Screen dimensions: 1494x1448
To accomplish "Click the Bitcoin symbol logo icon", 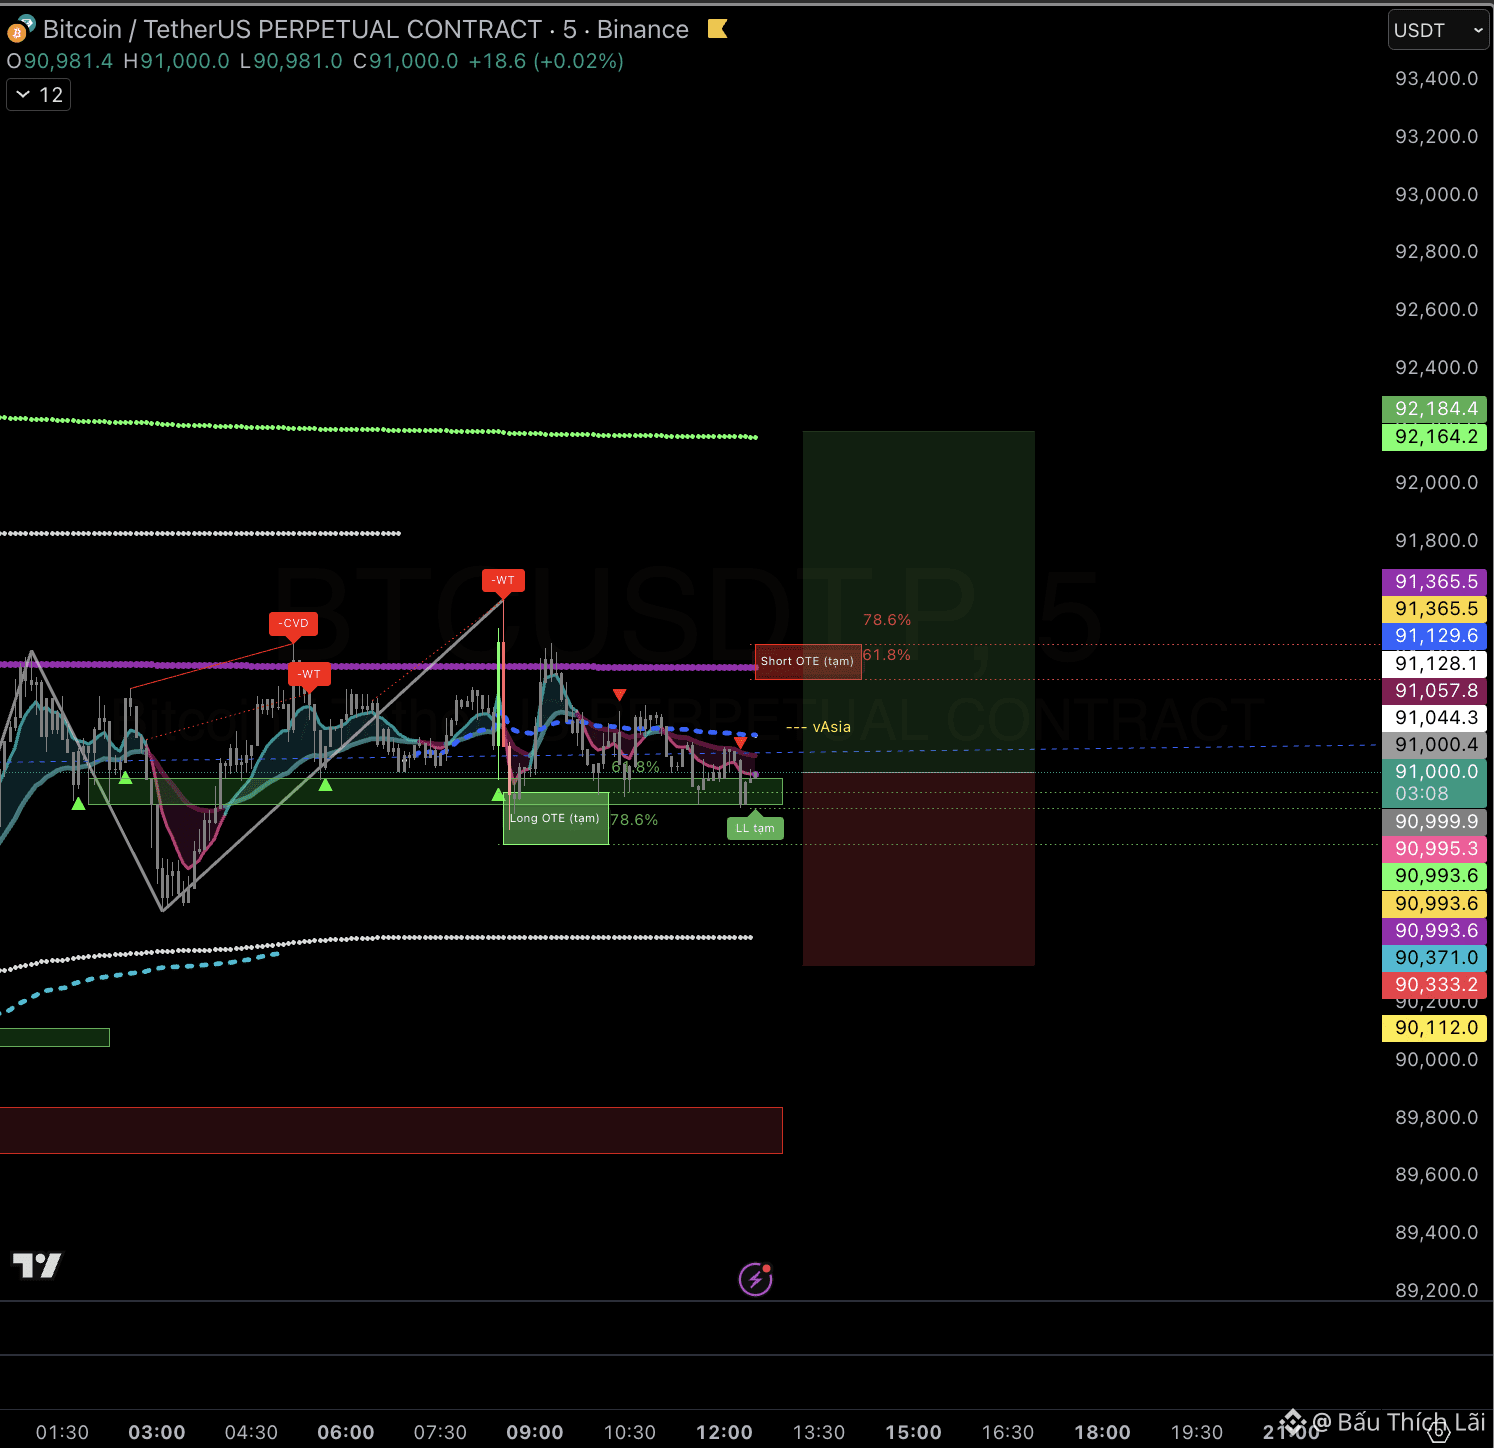I will [21, 30].
